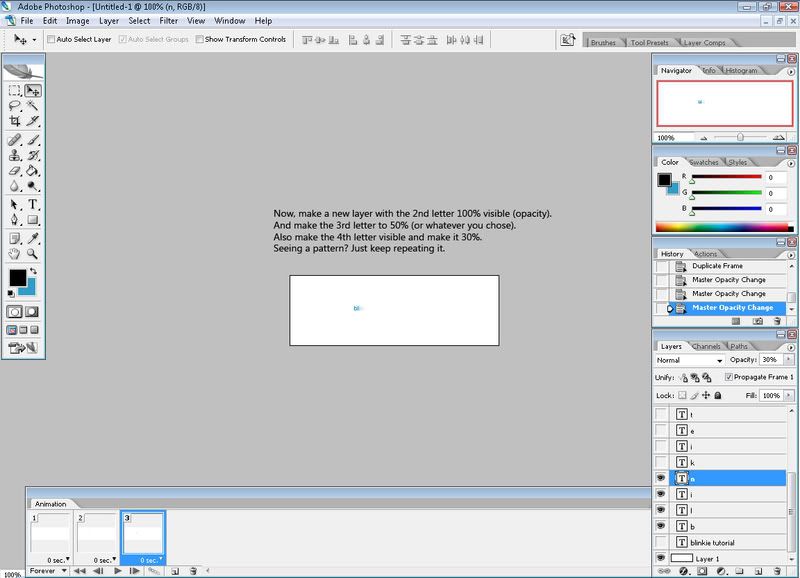Image resolution: width=800 pixels, height=578 pixels.
Task: Switch to Quick Mask mode
Action: (x=32, y=312)
